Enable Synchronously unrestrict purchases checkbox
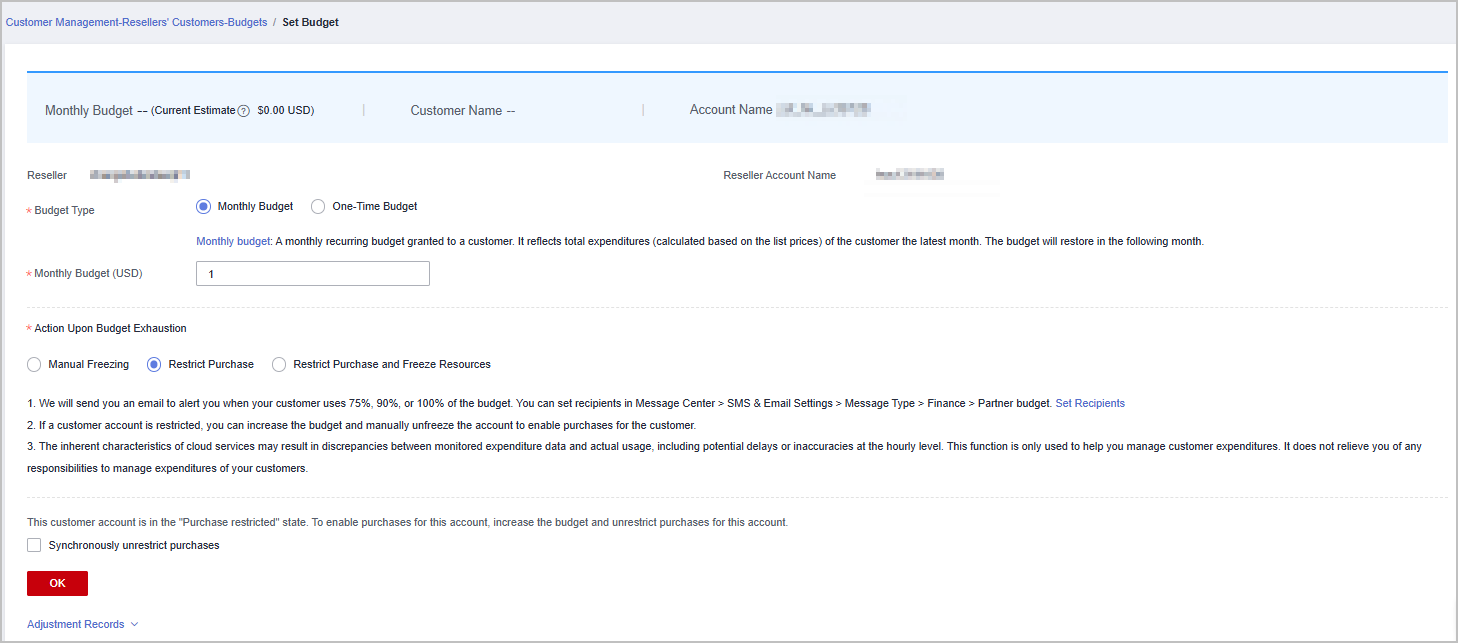 pyautogui.click(x=34, y=546)
